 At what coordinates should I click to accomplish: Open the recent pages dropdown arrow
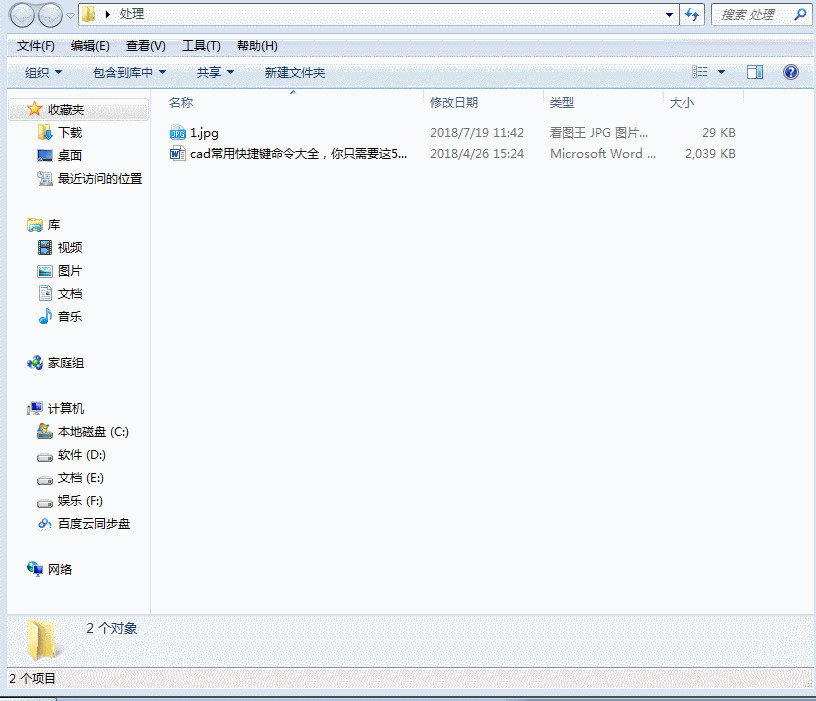(x=70, y=16)
